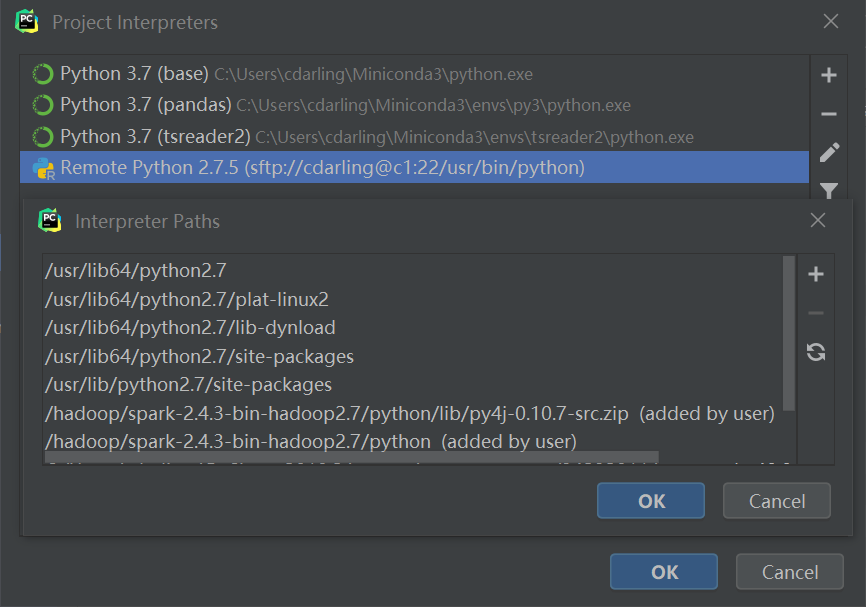The width and height of the screenshot is (866, 607).
Task: Close the Interpreter Paths dialog
Action: tap(817, 221)
